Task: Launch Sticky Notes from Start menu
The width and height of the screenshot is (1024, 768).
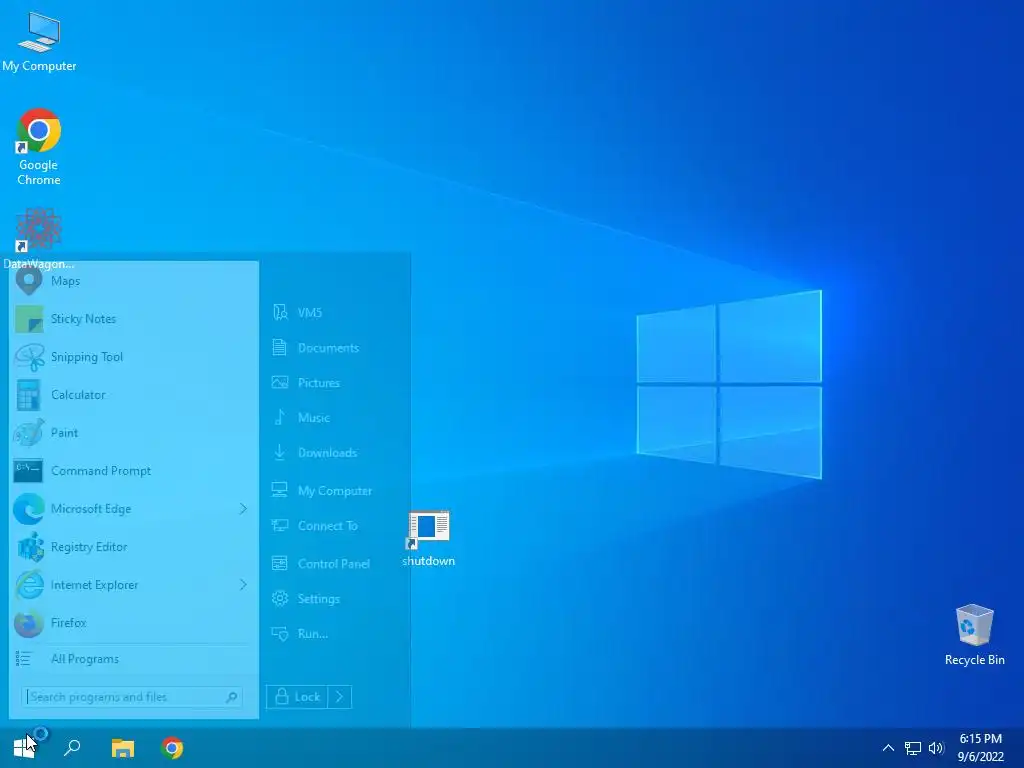Action: click(133, 319)
